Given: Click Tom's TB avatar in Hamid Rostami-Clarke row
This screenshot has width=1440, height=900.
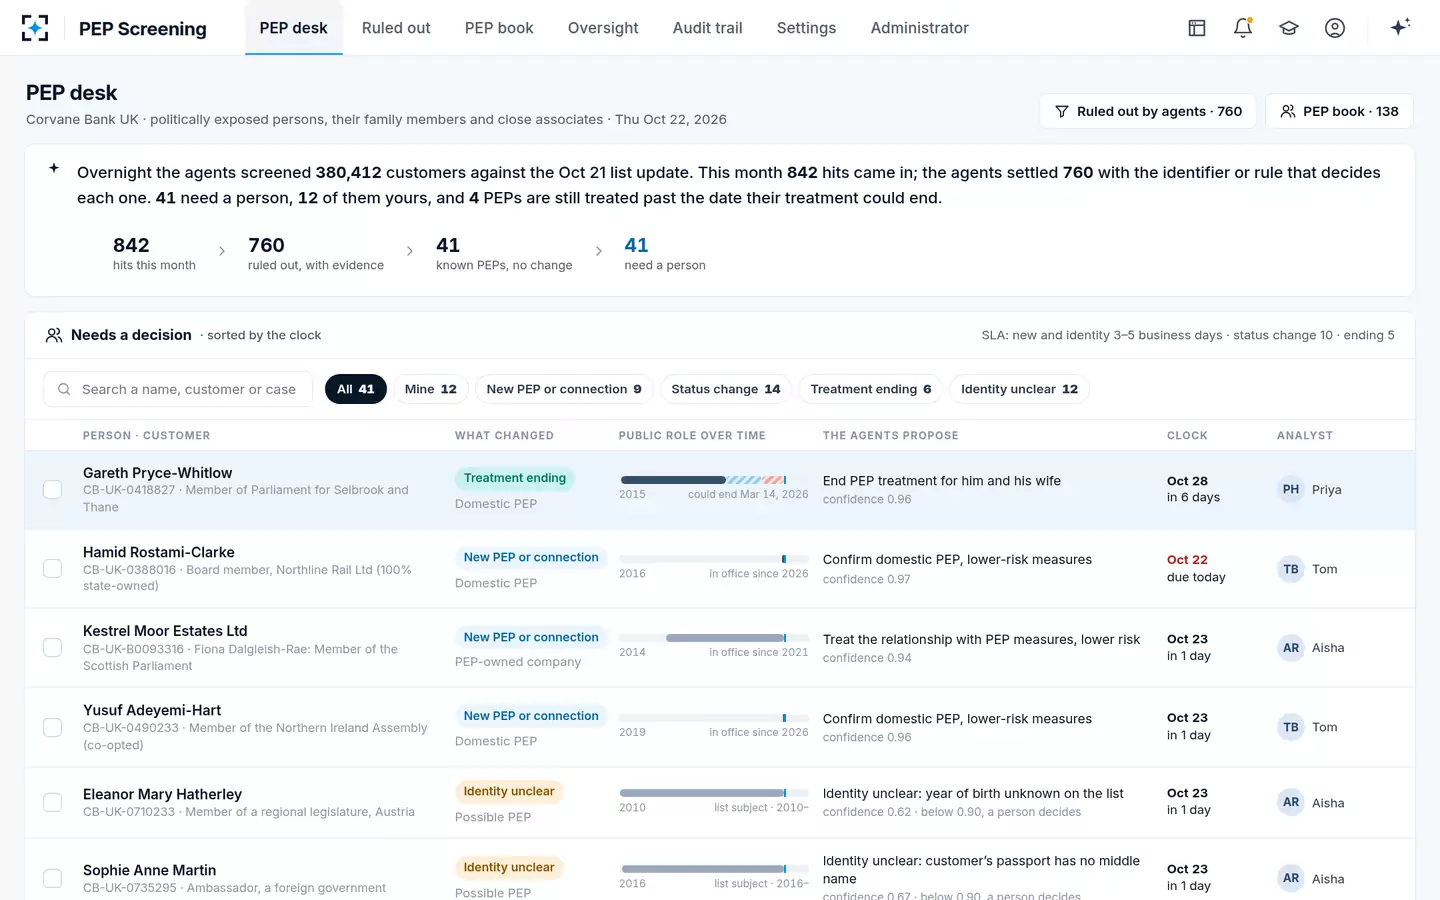Looking at the screenshot, I should pos(1291,569).
